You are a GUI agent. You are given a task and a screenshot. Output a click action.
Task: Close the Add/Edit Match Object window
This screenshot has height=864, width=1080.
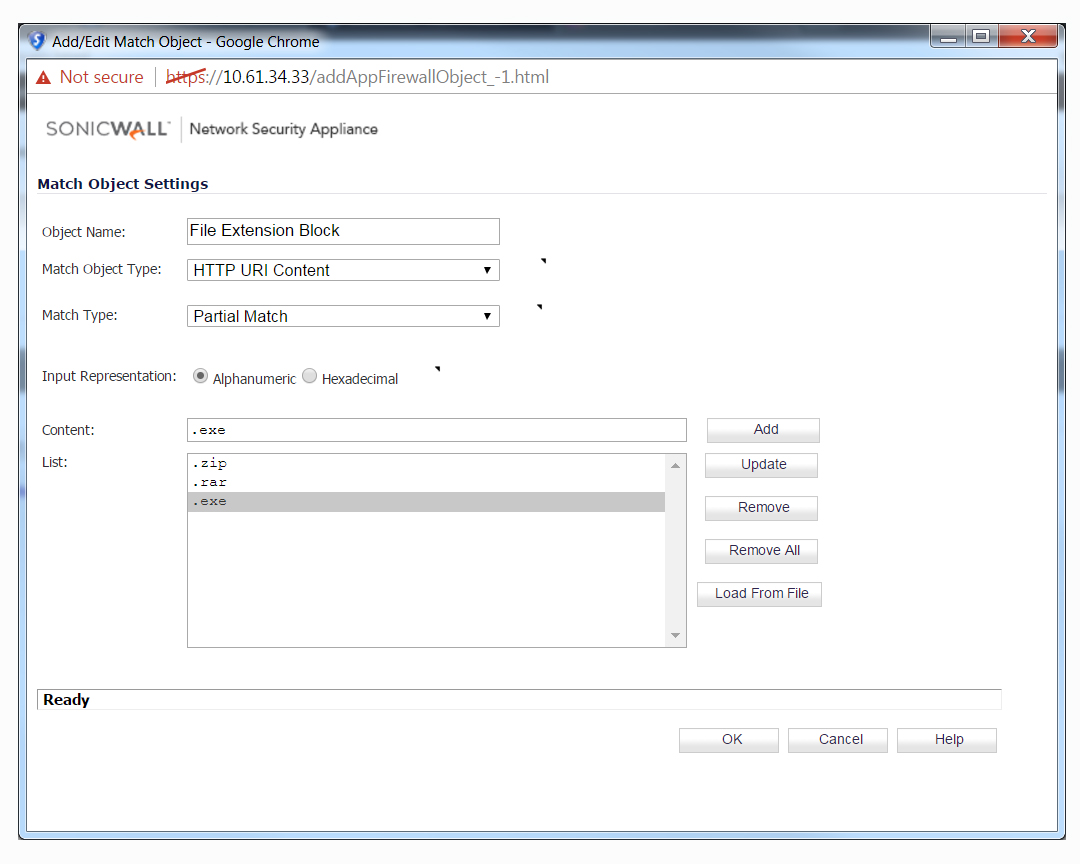tap(1028, 37)
